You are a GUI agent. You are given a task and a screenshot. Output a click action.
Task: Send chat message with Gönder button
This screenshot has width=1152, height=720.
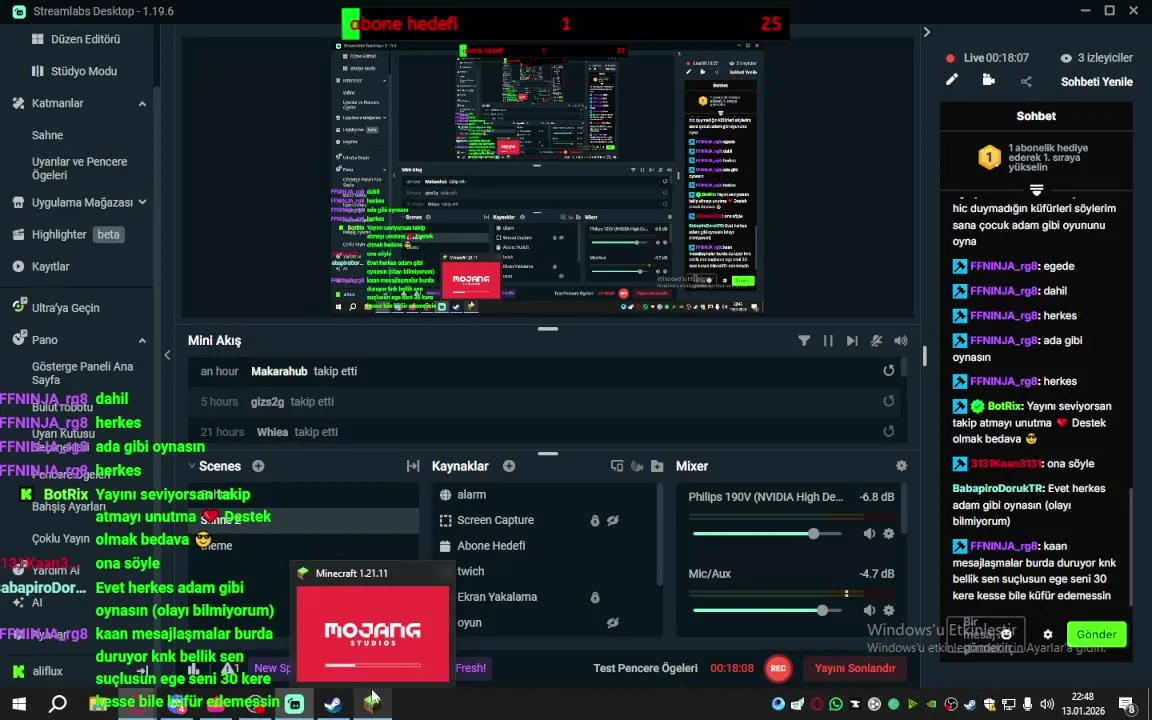(x=1096, y=634)
